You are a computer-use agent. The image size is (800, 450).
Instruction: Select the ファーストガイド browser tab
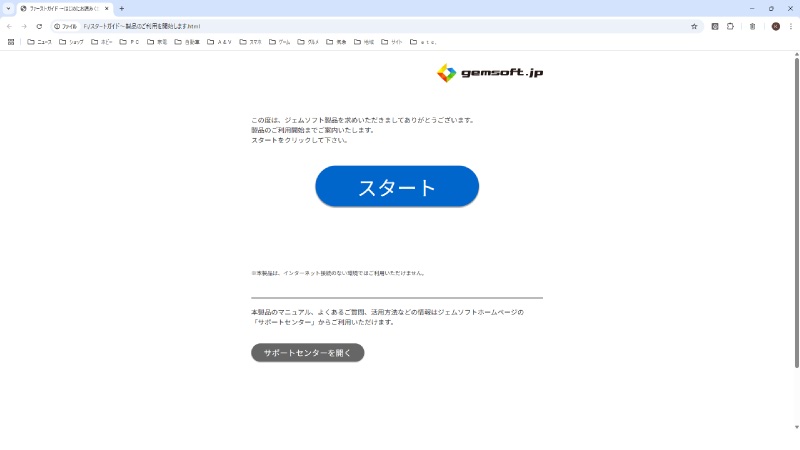[x=62, y=8]
